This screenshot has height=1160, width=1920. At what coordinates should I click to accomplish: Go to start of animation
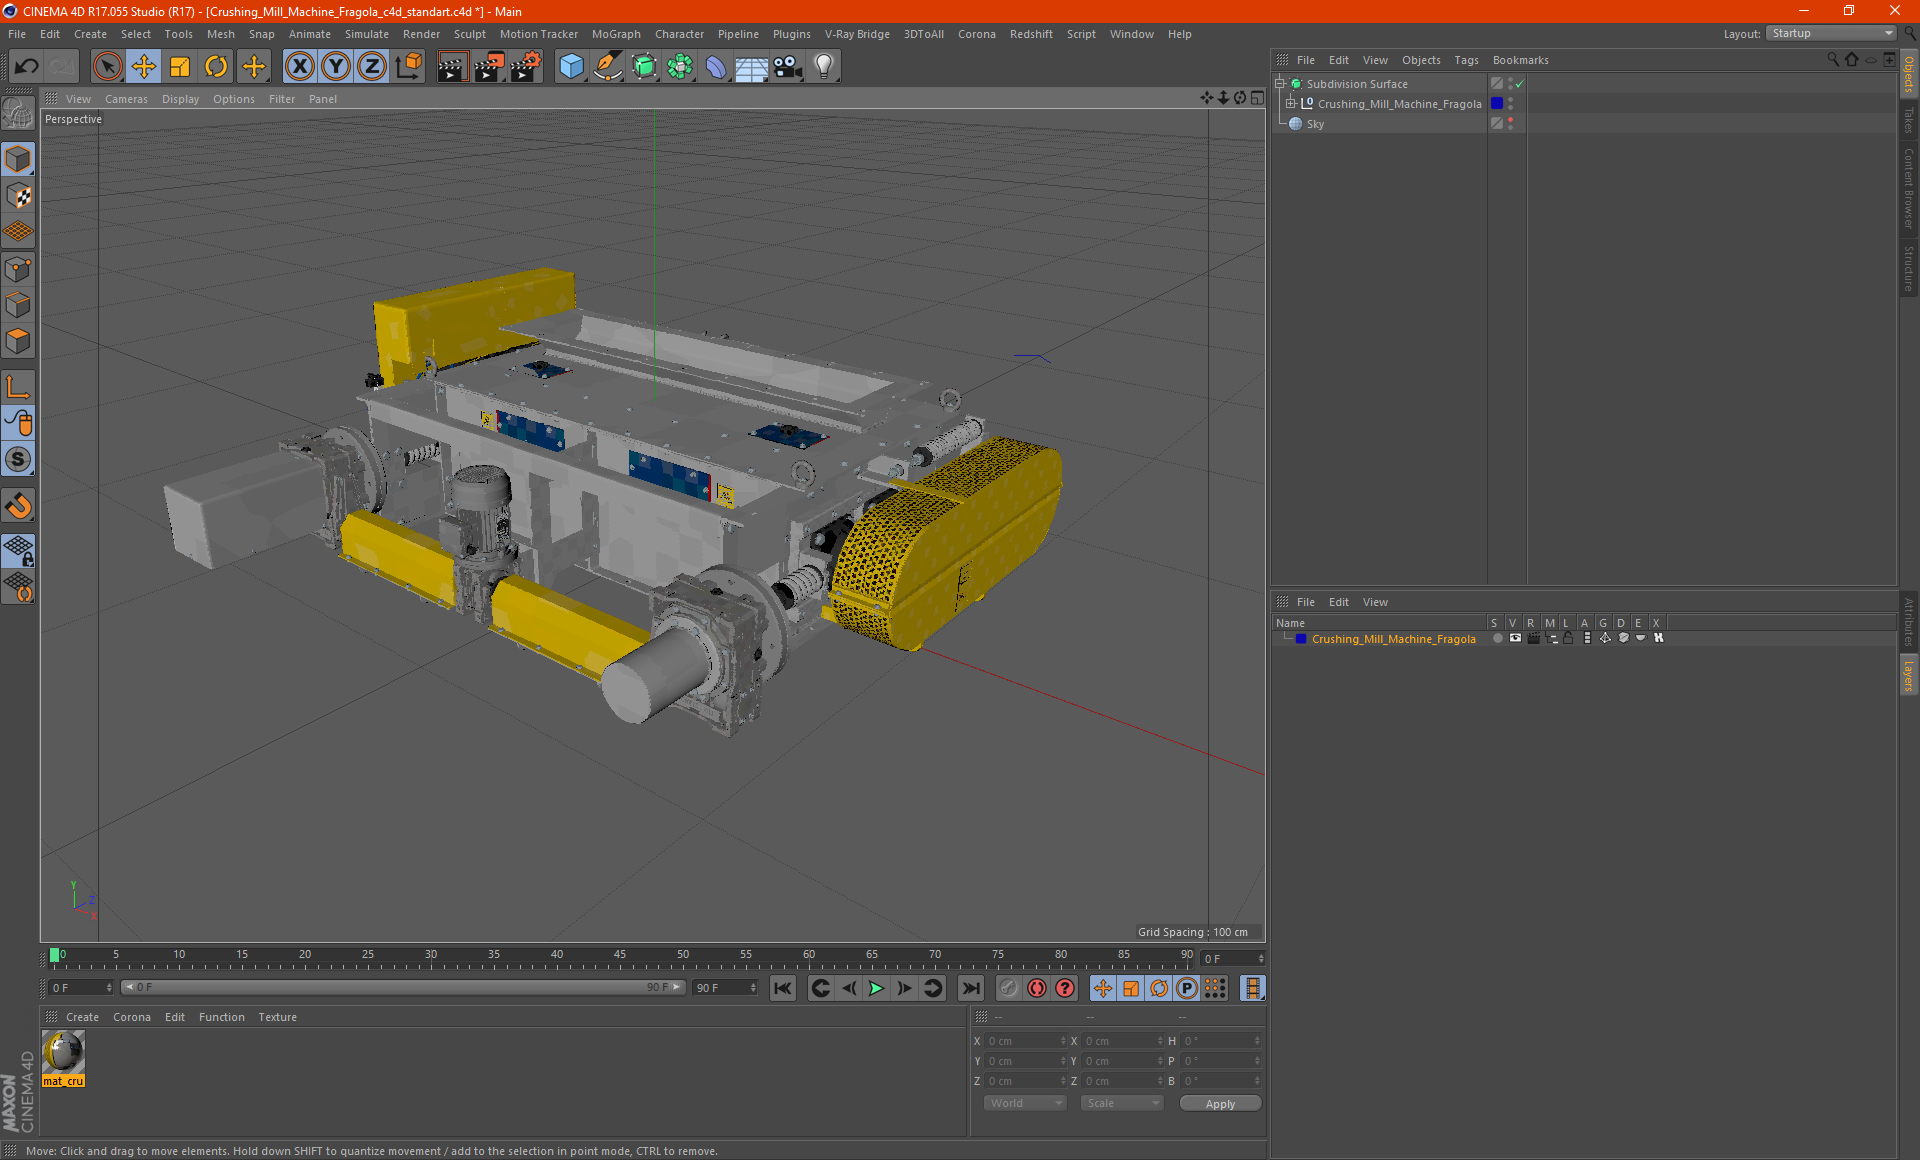(x=782, y=988)
